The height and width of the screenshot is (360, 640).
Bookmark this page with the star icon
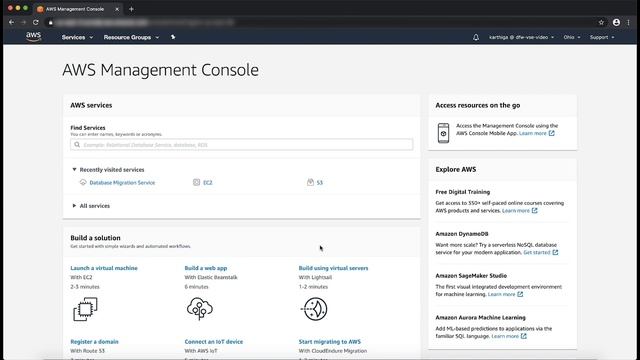tap(601, 22)
